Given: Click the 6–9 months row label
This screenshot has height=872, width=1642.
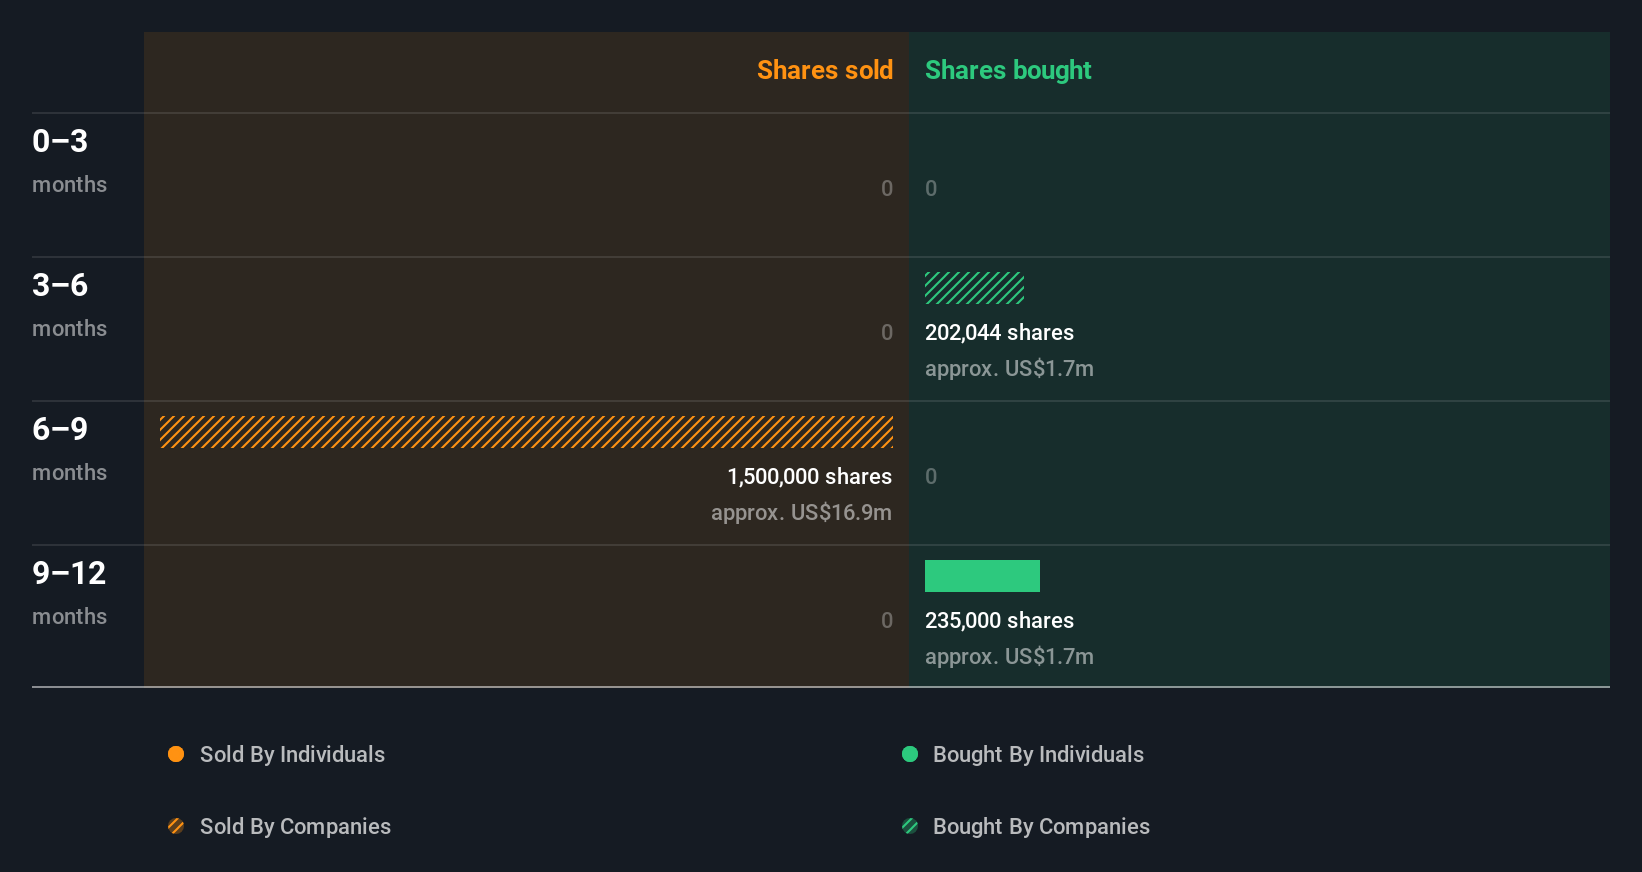Looking at the screenshot, I should (69, 449).
